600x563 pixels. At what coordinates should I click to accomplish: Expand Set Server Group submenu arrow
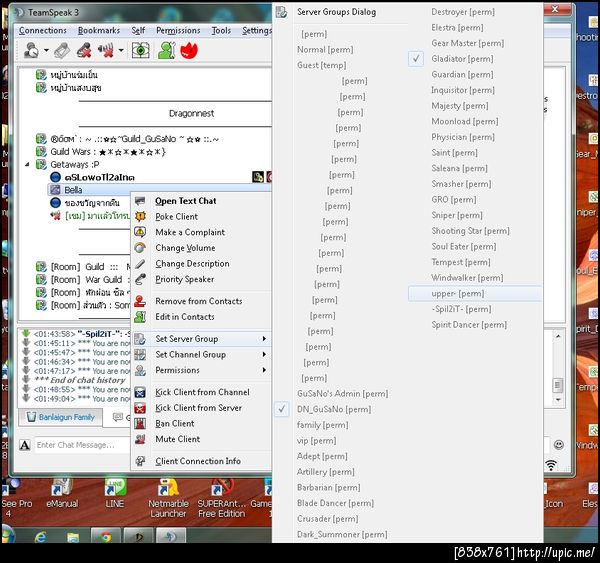pyautogui.click(x=264, y=339)
